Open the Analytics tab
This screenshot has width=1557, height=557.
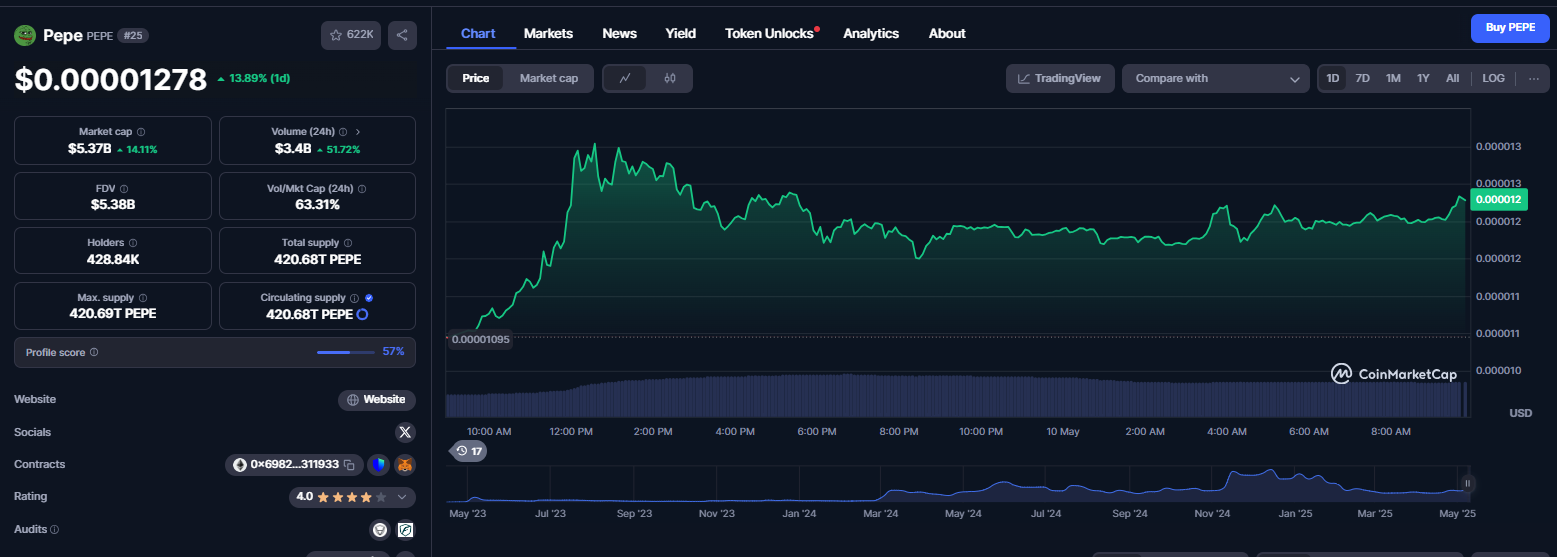[x=871, y=33]
